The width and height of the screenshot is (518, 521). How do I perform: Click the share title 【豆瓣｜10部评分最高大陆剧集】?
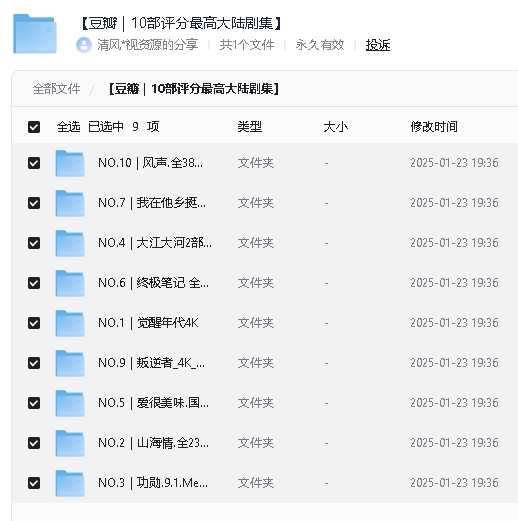(181, 23)
